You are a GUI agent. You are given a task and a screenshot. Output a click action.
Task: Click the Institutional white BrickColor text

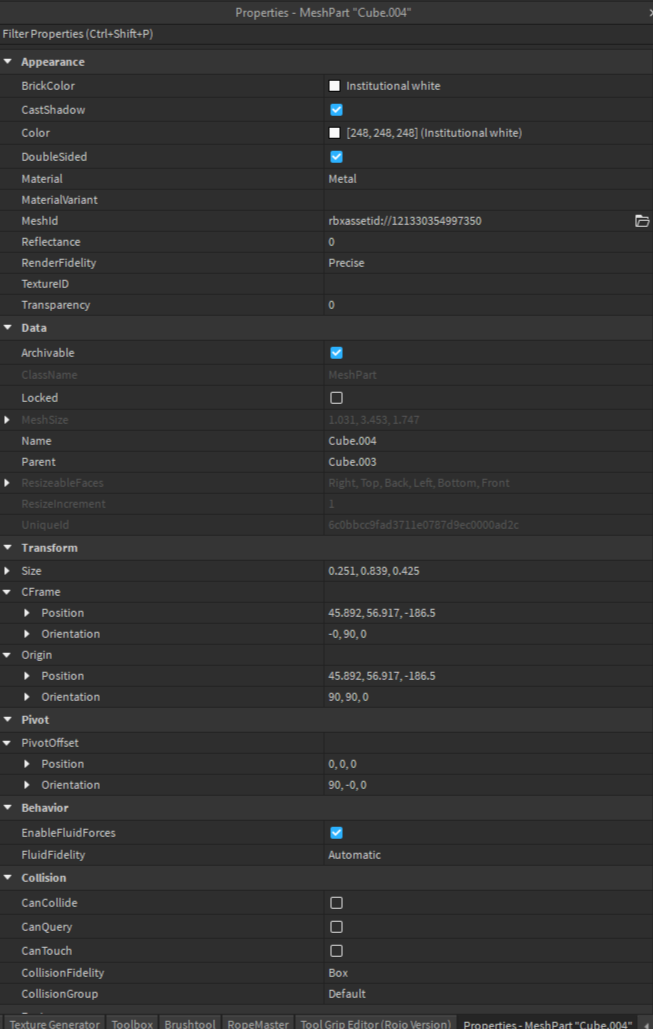click(393, 86)
